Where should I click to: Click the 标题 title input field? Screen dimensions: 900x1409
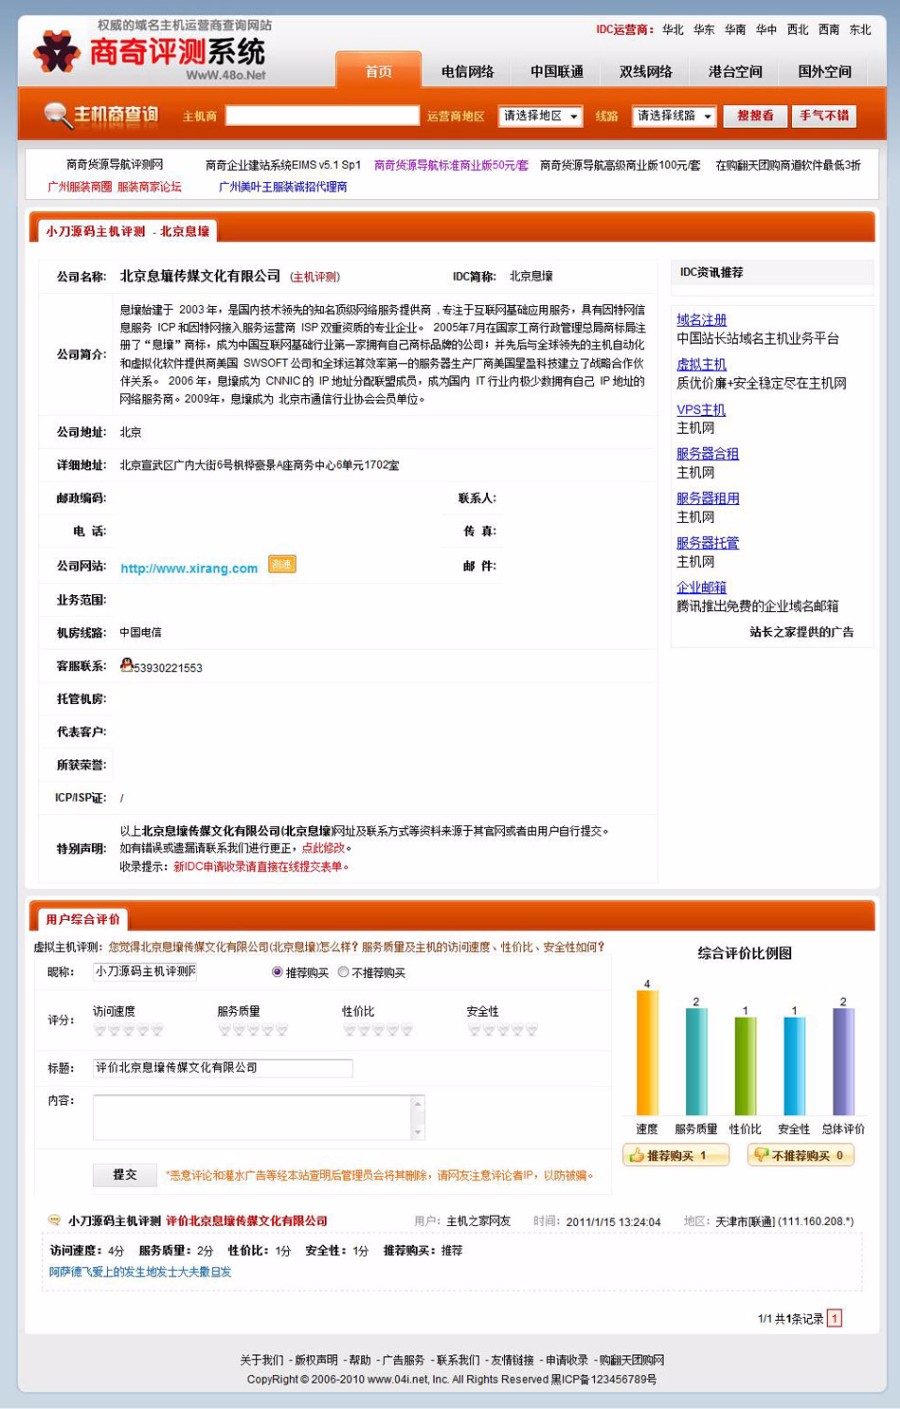coord(223,1068)
